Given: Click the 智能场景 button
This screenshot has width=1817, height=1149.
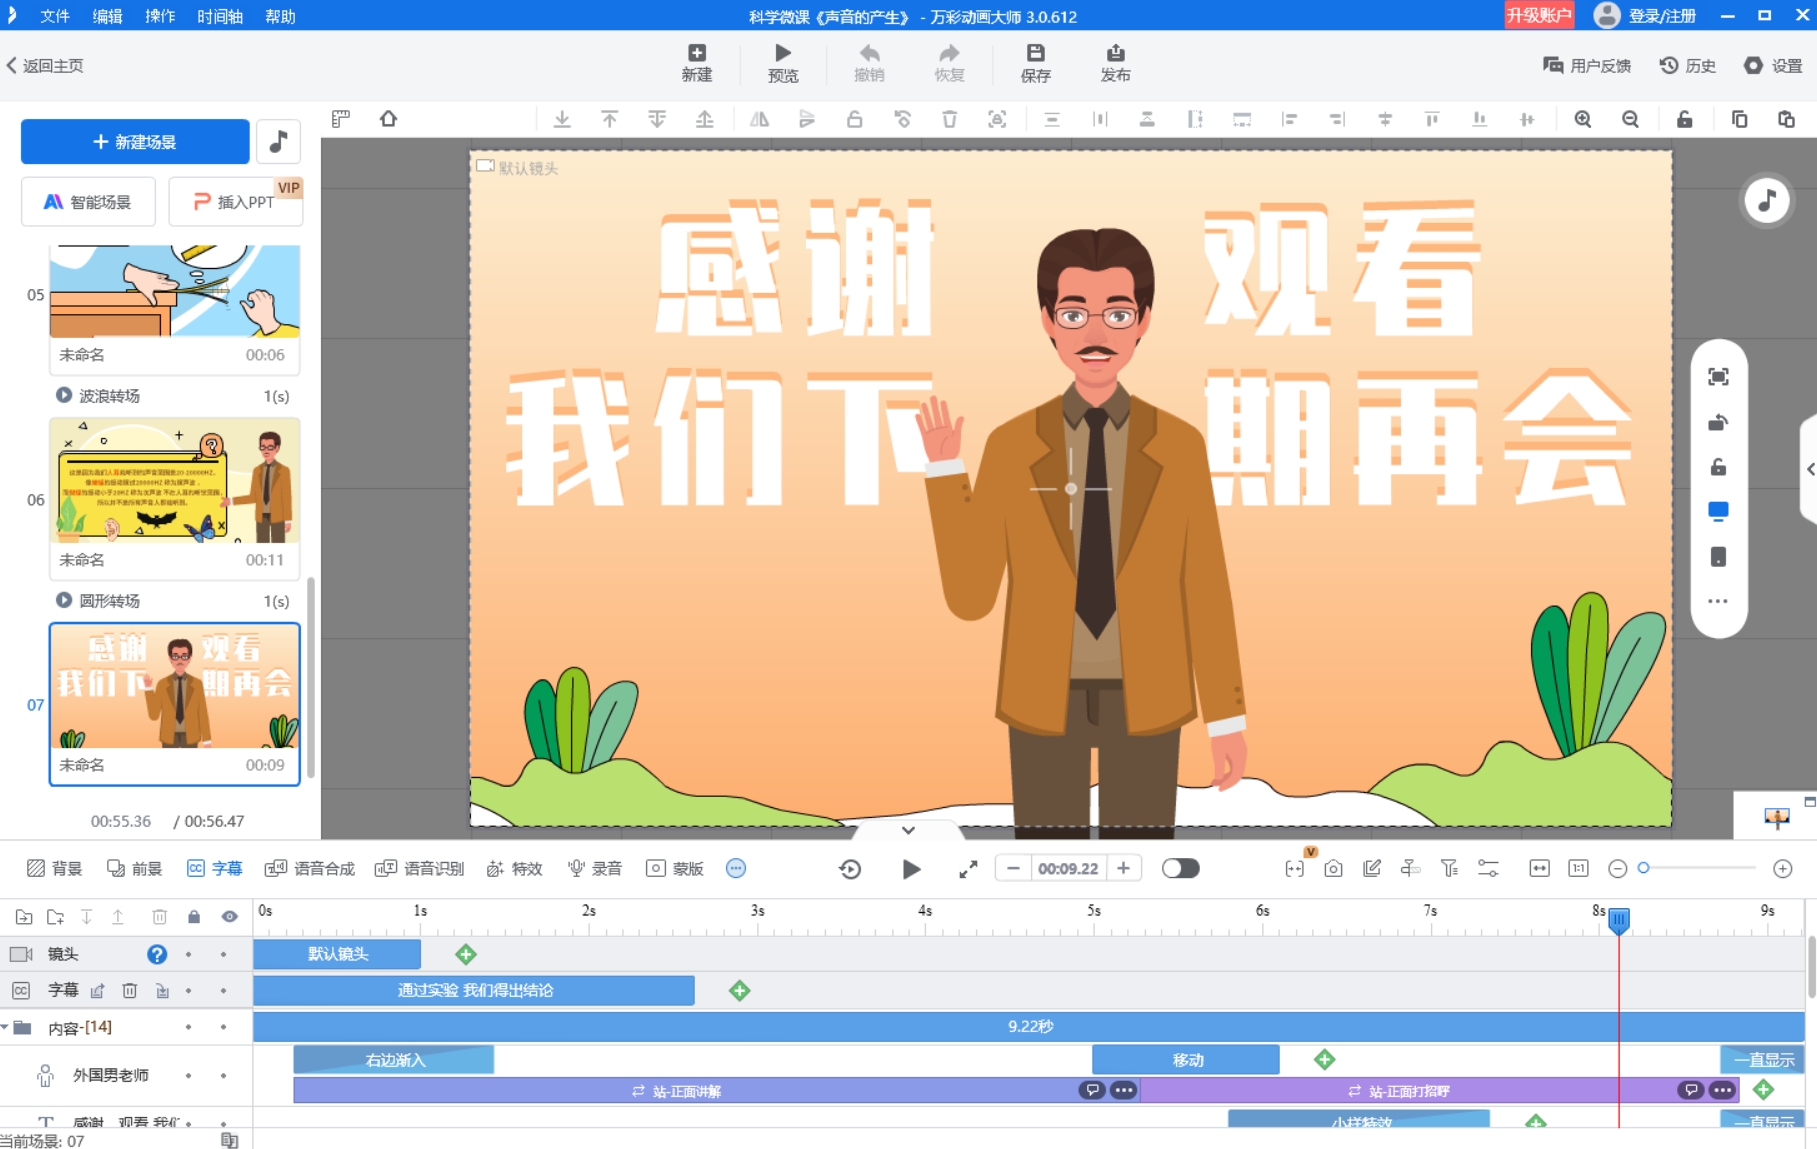Looking at the screenshot, I should pos(88,202).
